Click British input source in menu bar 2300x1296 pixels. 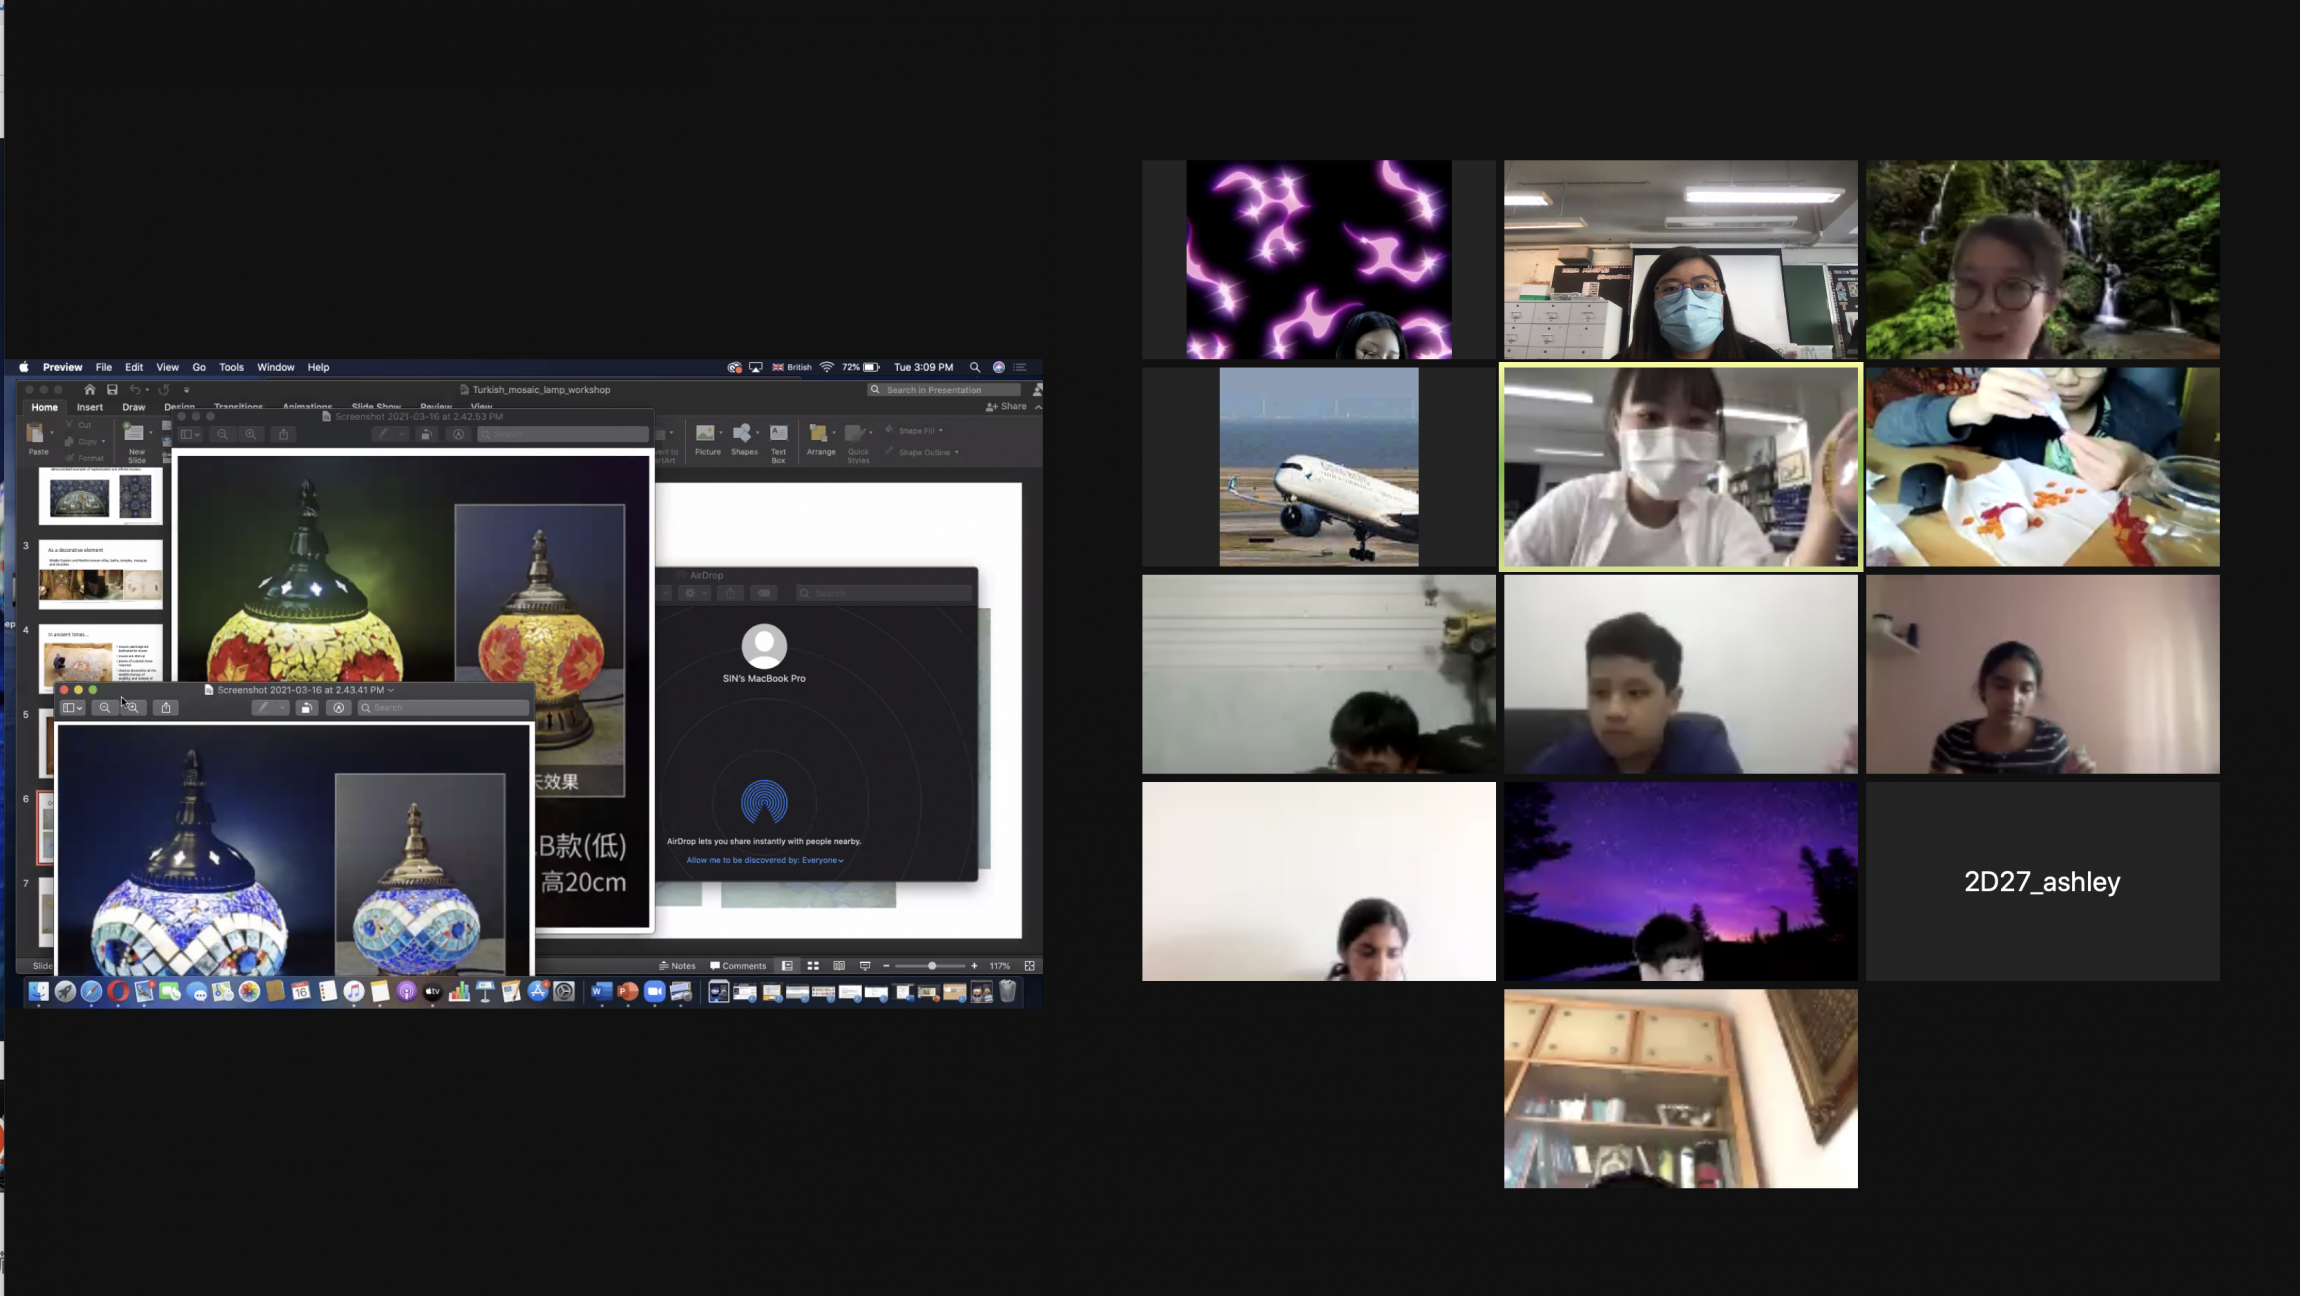coord(791,367)
